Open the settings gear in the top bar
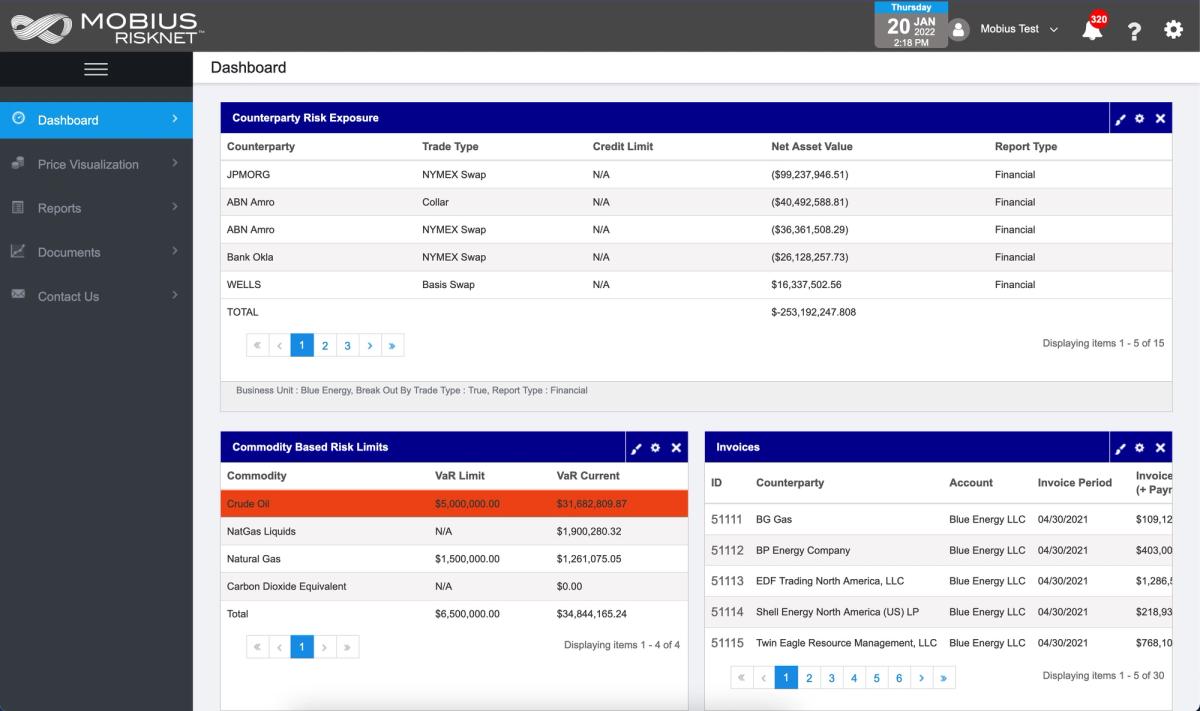 pos(1172,30)
